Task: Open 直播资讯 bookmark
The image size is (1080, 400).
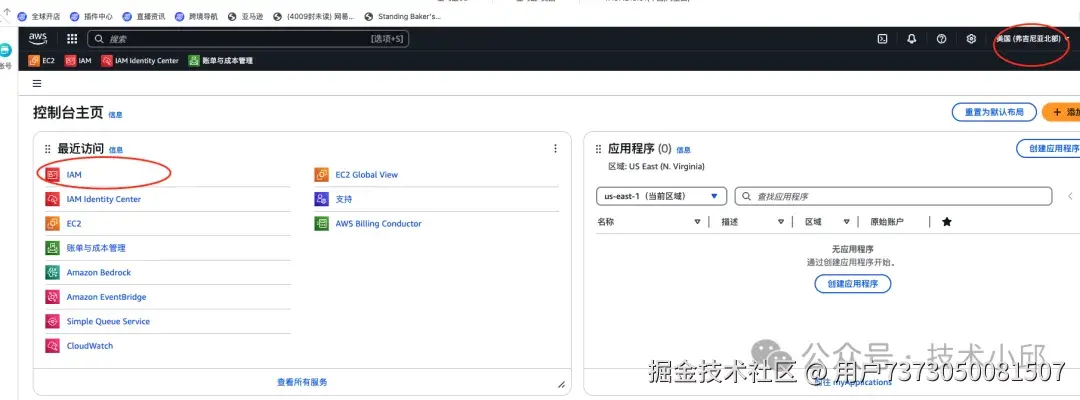Action: [144, 17]
